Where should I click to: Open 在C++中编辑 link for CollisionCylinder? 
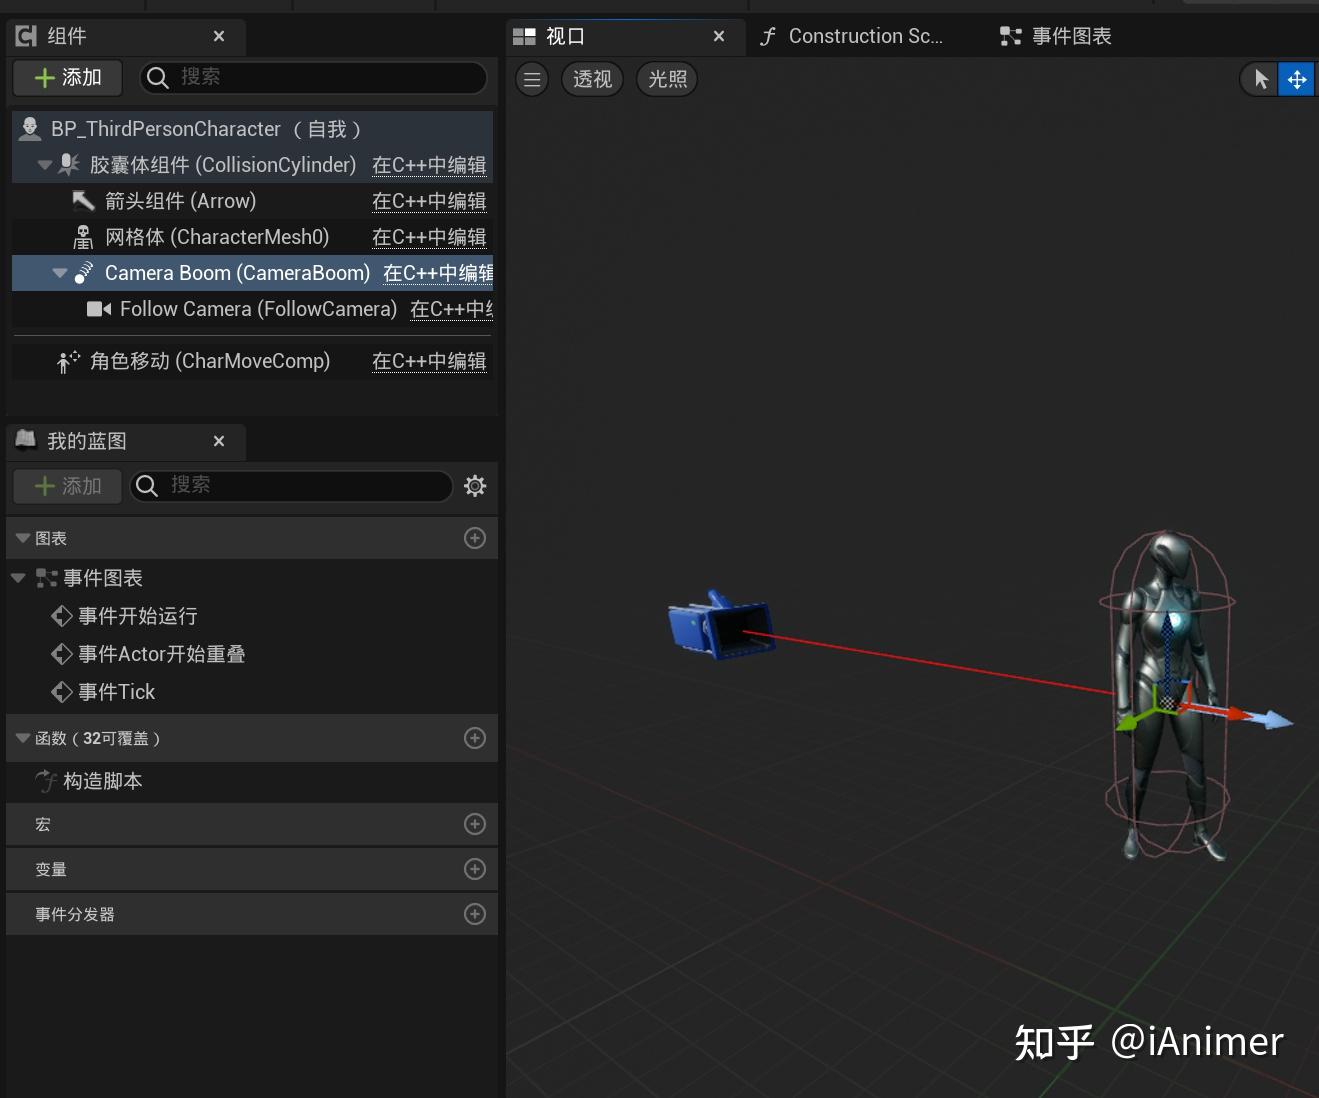pyautogui.click(x=429, y=165)
